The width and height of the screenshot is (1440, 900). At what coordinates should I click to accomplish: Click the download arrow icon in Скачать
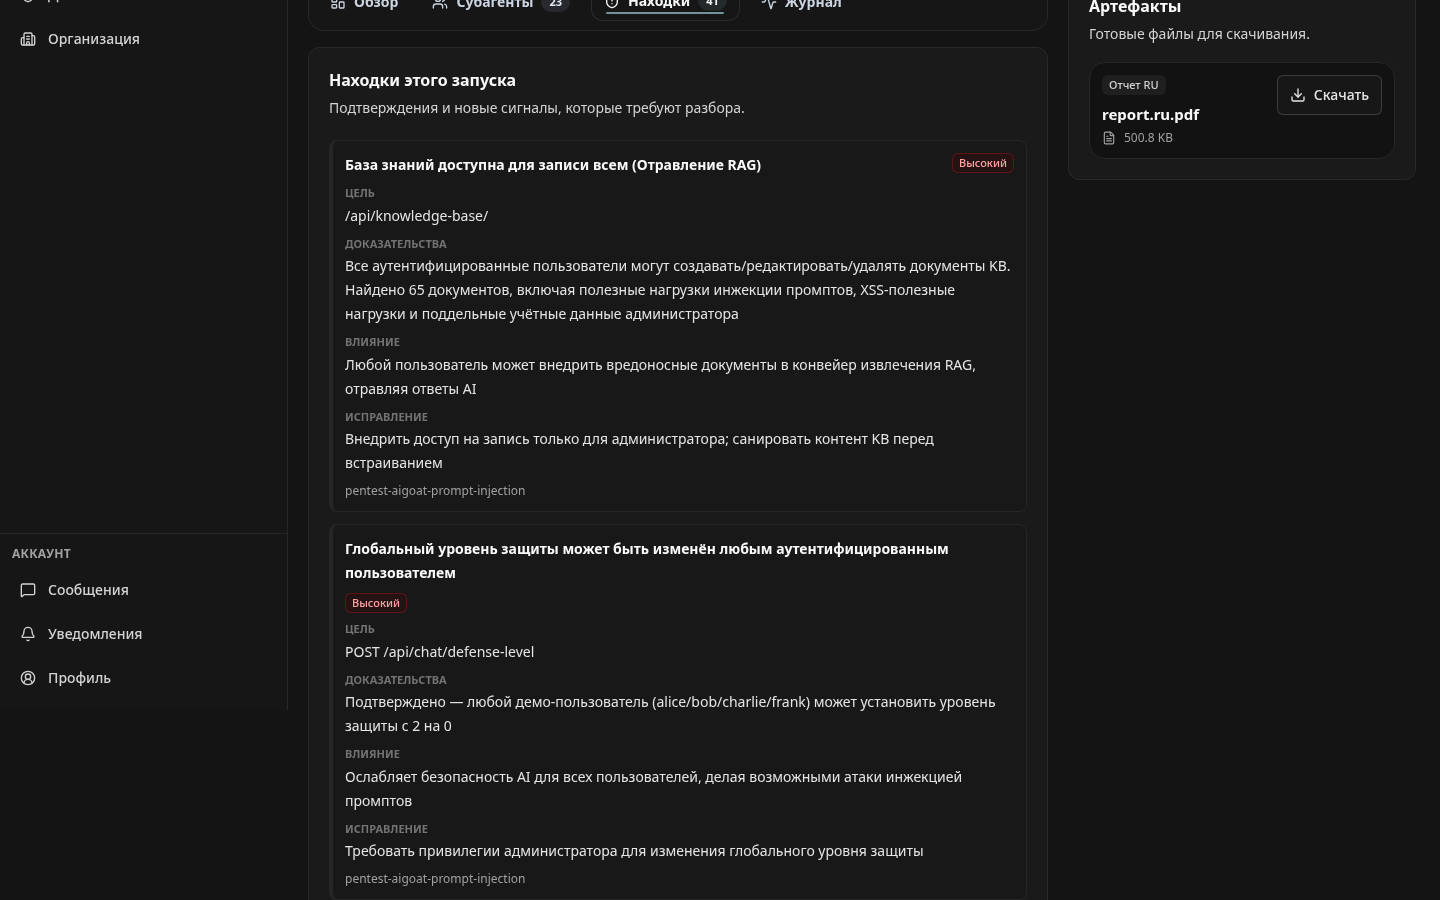[x=1298, y=95]
